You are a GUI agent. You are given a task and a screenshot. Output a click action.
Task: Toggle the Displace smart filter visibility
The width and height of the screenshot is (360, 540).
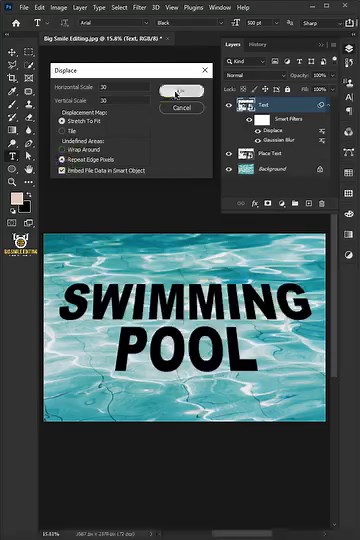pos(257,131)
